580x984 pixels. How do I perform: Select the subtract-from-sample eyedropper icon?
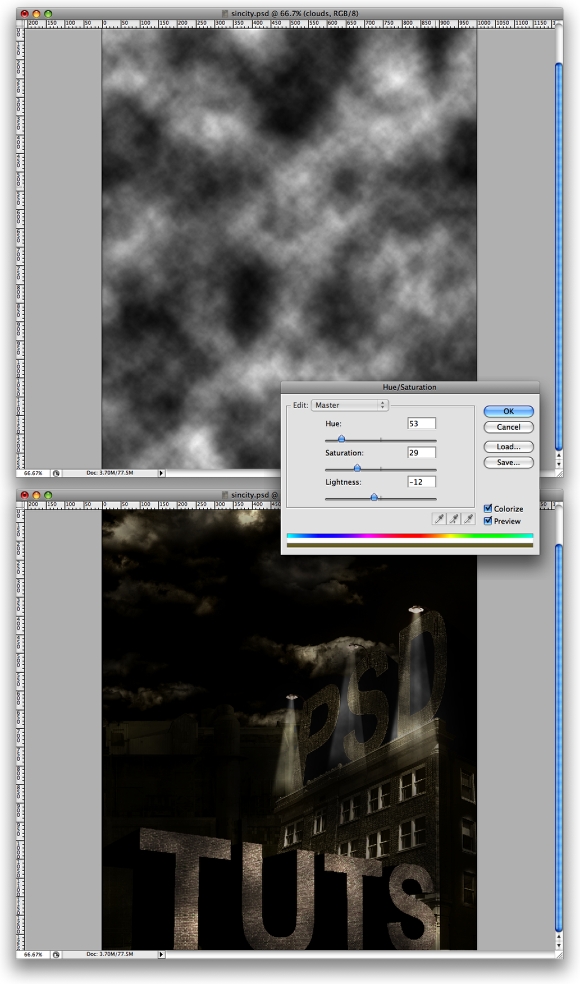468,519
